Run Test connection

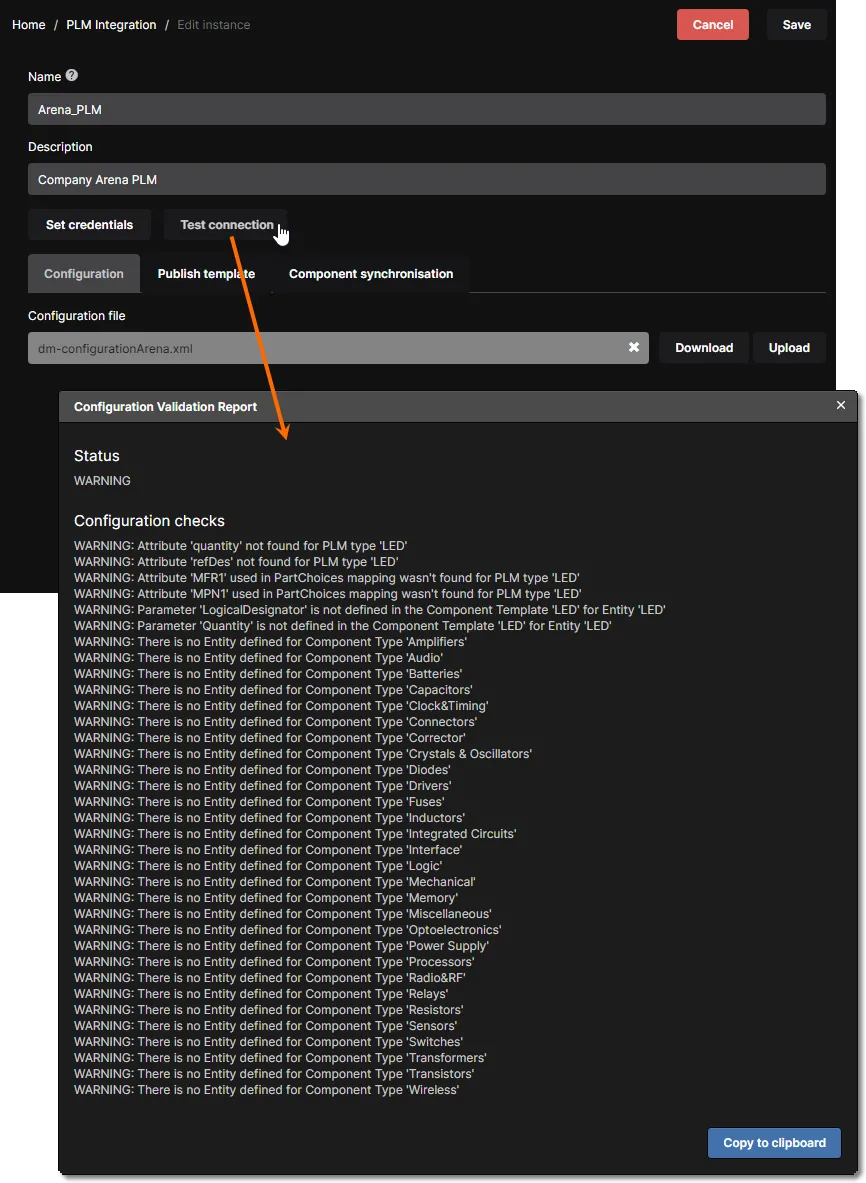tap(226, 225)
